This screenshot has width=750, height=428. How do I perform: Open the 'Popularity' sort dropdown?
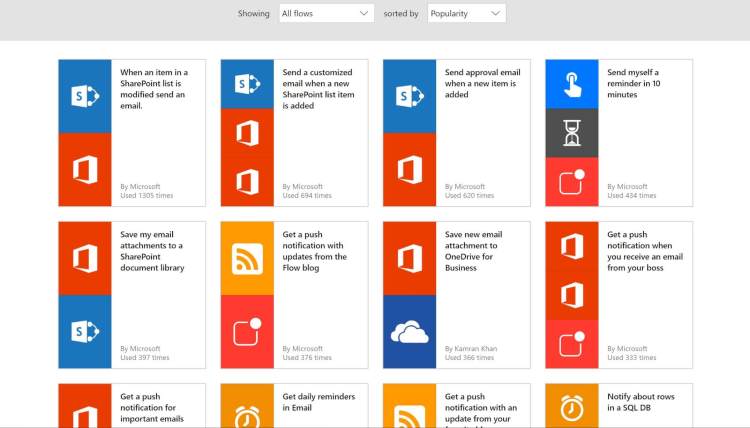coord(466,13)
